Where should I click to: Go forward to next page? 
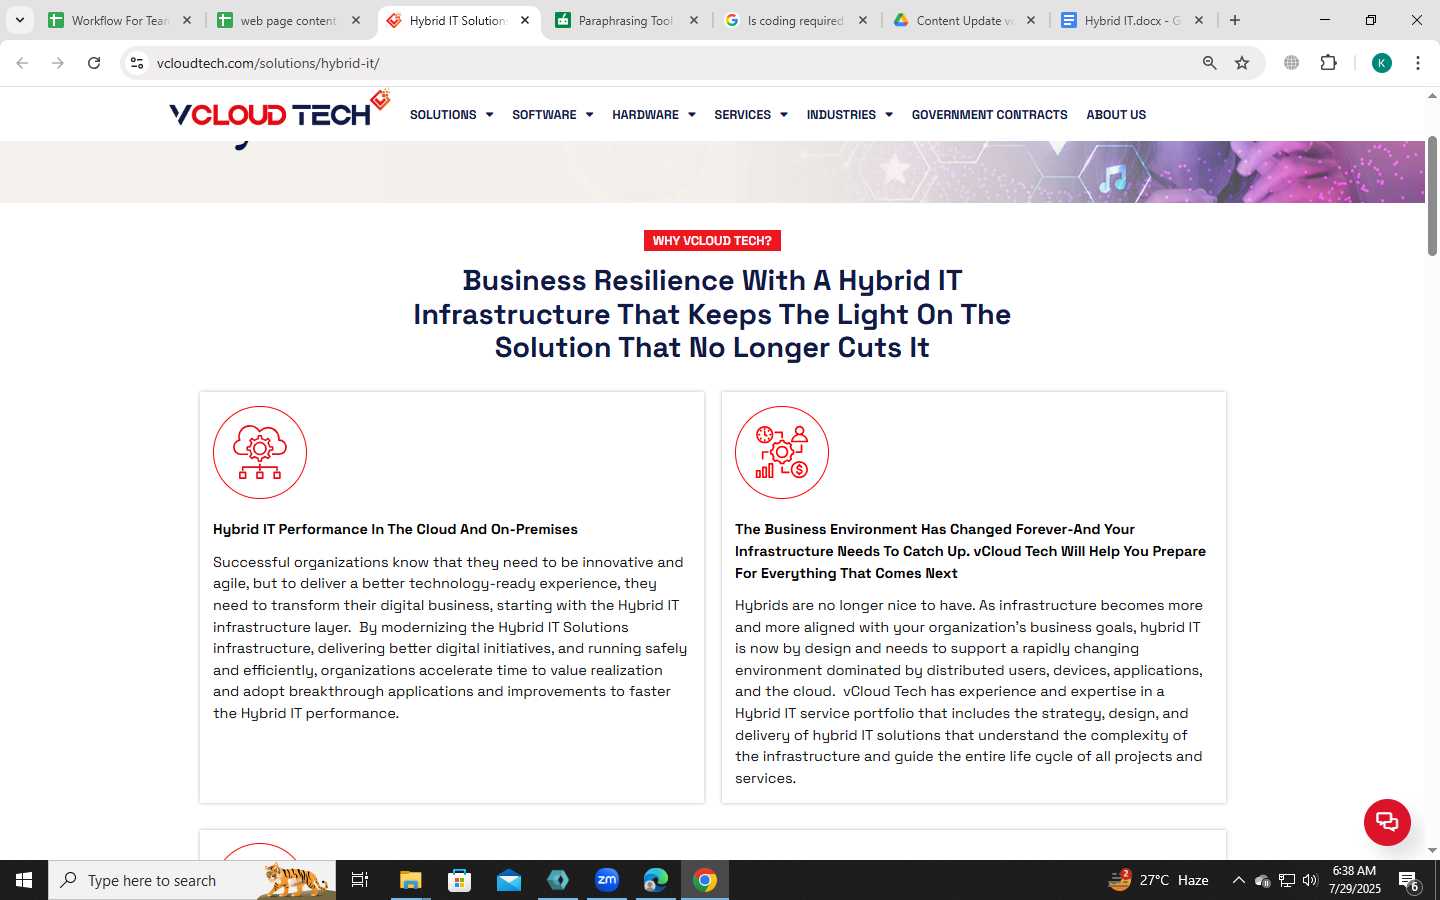pos(58,63)
